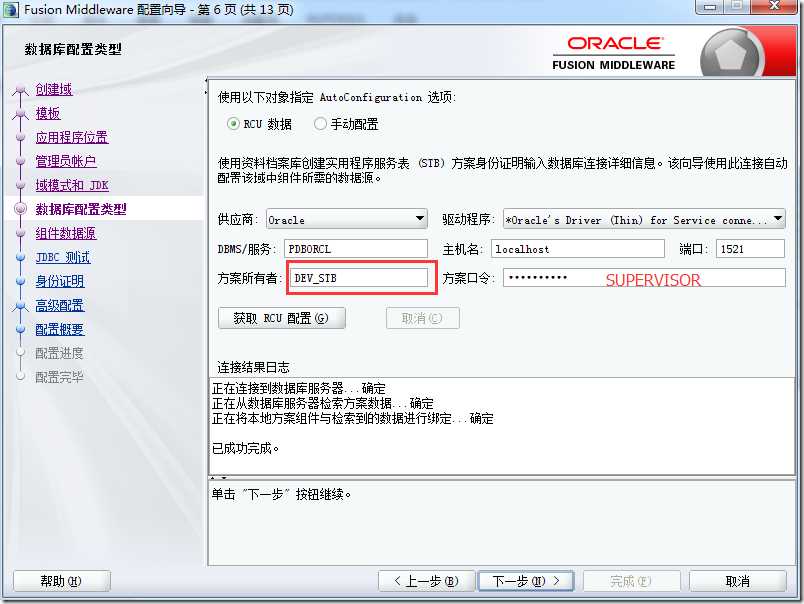This screenshot has width=804, height=604.
Task: Minimize the configuration wizard window
Action: tap(710, 7)
